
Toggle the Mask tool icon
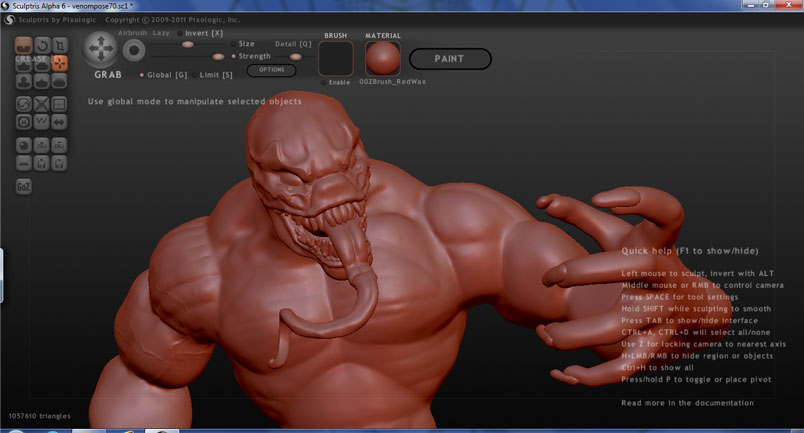pos(24,122)
